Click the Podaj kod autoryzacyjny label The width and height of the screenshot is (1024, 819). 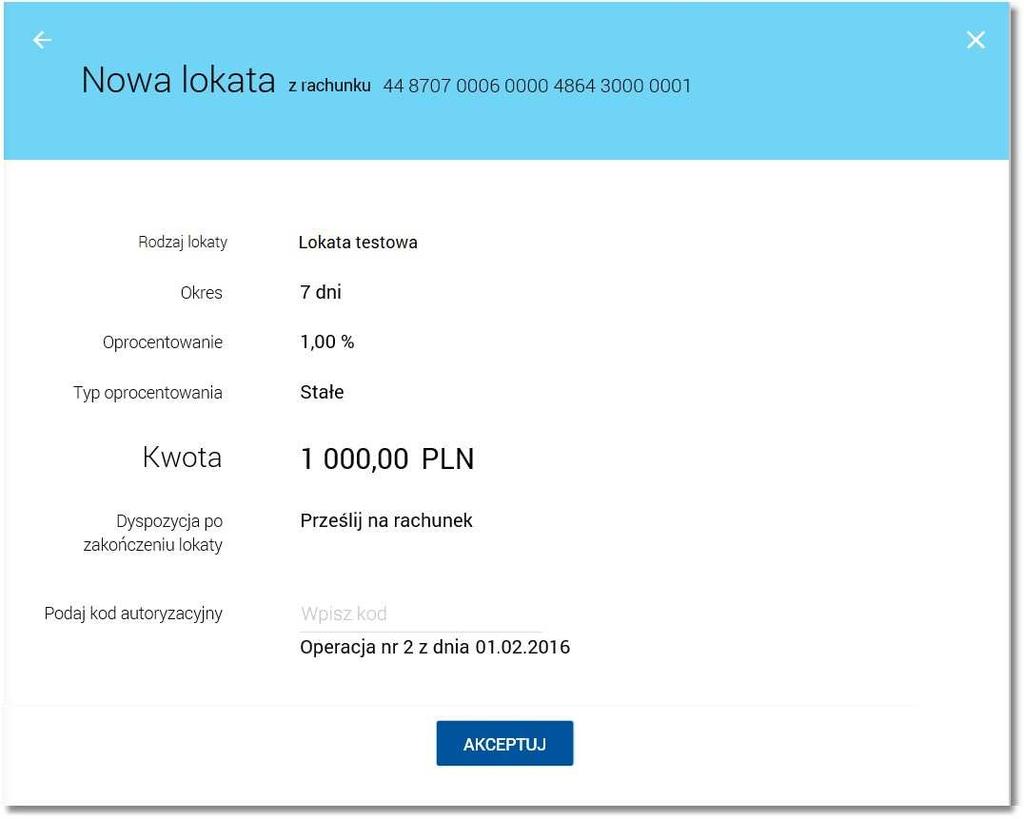133,614
